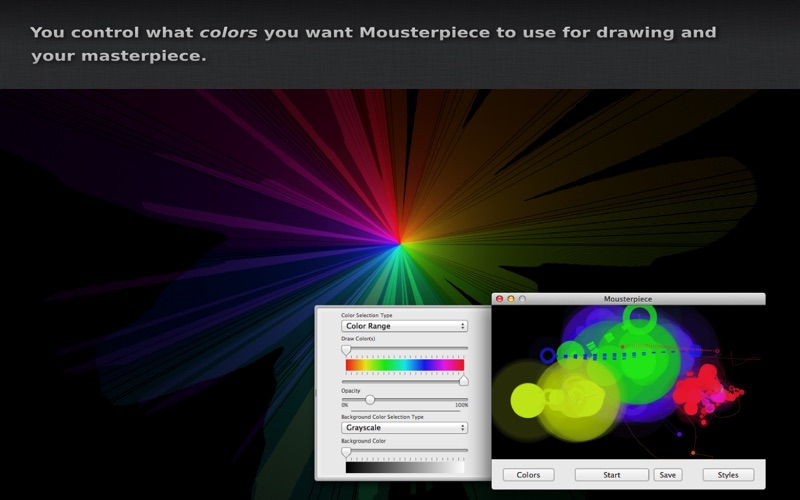
Task: Close the Mousterpiece window
Action: 499,299
